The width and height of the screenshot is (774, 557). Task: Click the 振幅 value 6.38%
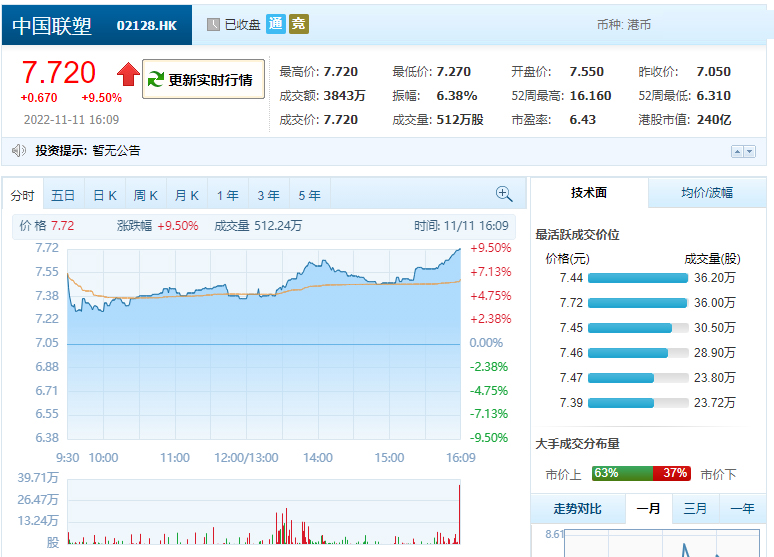[x=457, y=95]
